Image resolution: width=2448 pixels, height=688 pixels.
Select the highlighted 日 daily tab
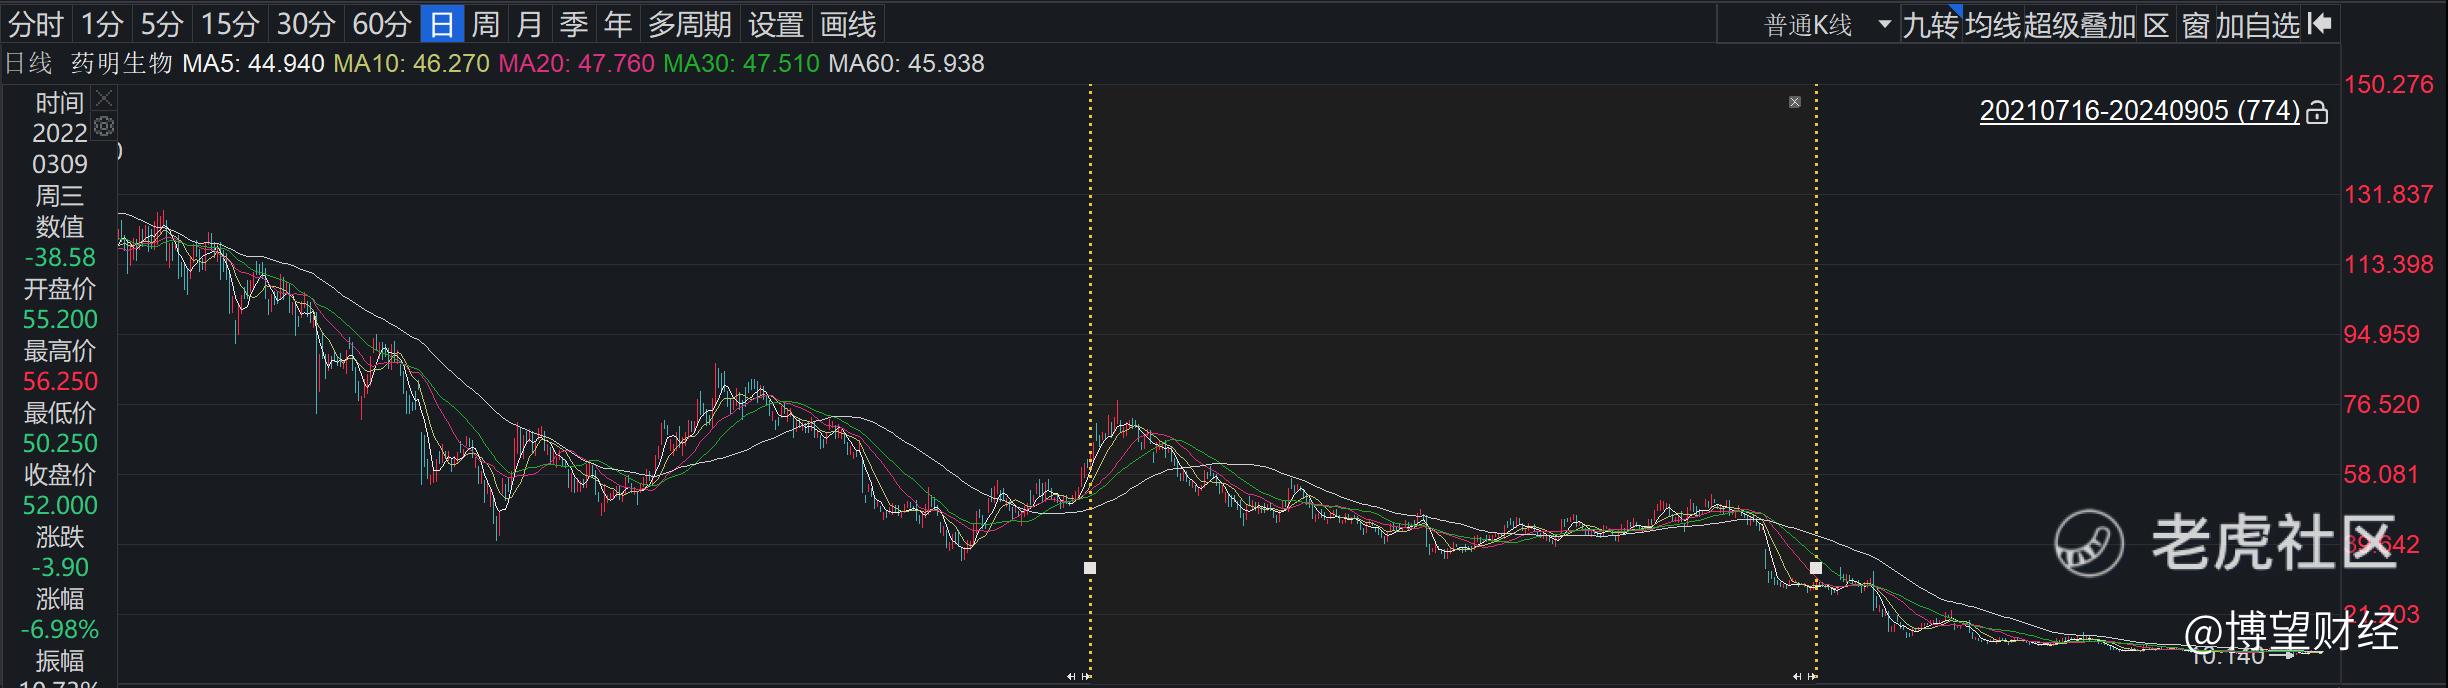[442, 24]
